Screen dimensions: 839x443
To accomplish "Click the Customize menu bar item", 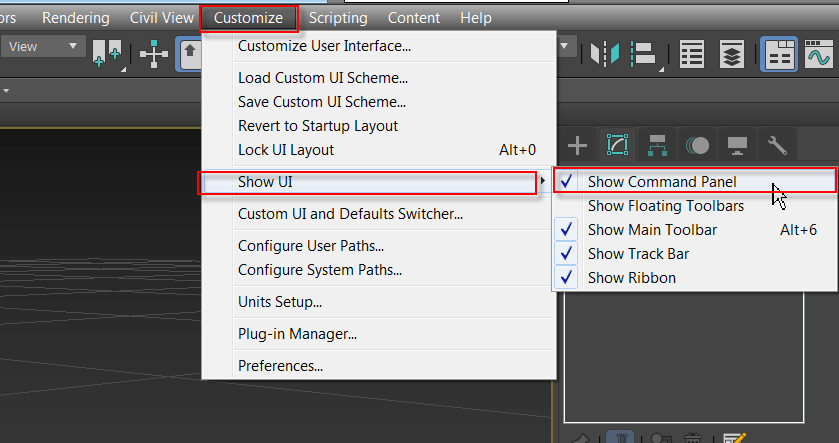I will [x=248, y=18].
